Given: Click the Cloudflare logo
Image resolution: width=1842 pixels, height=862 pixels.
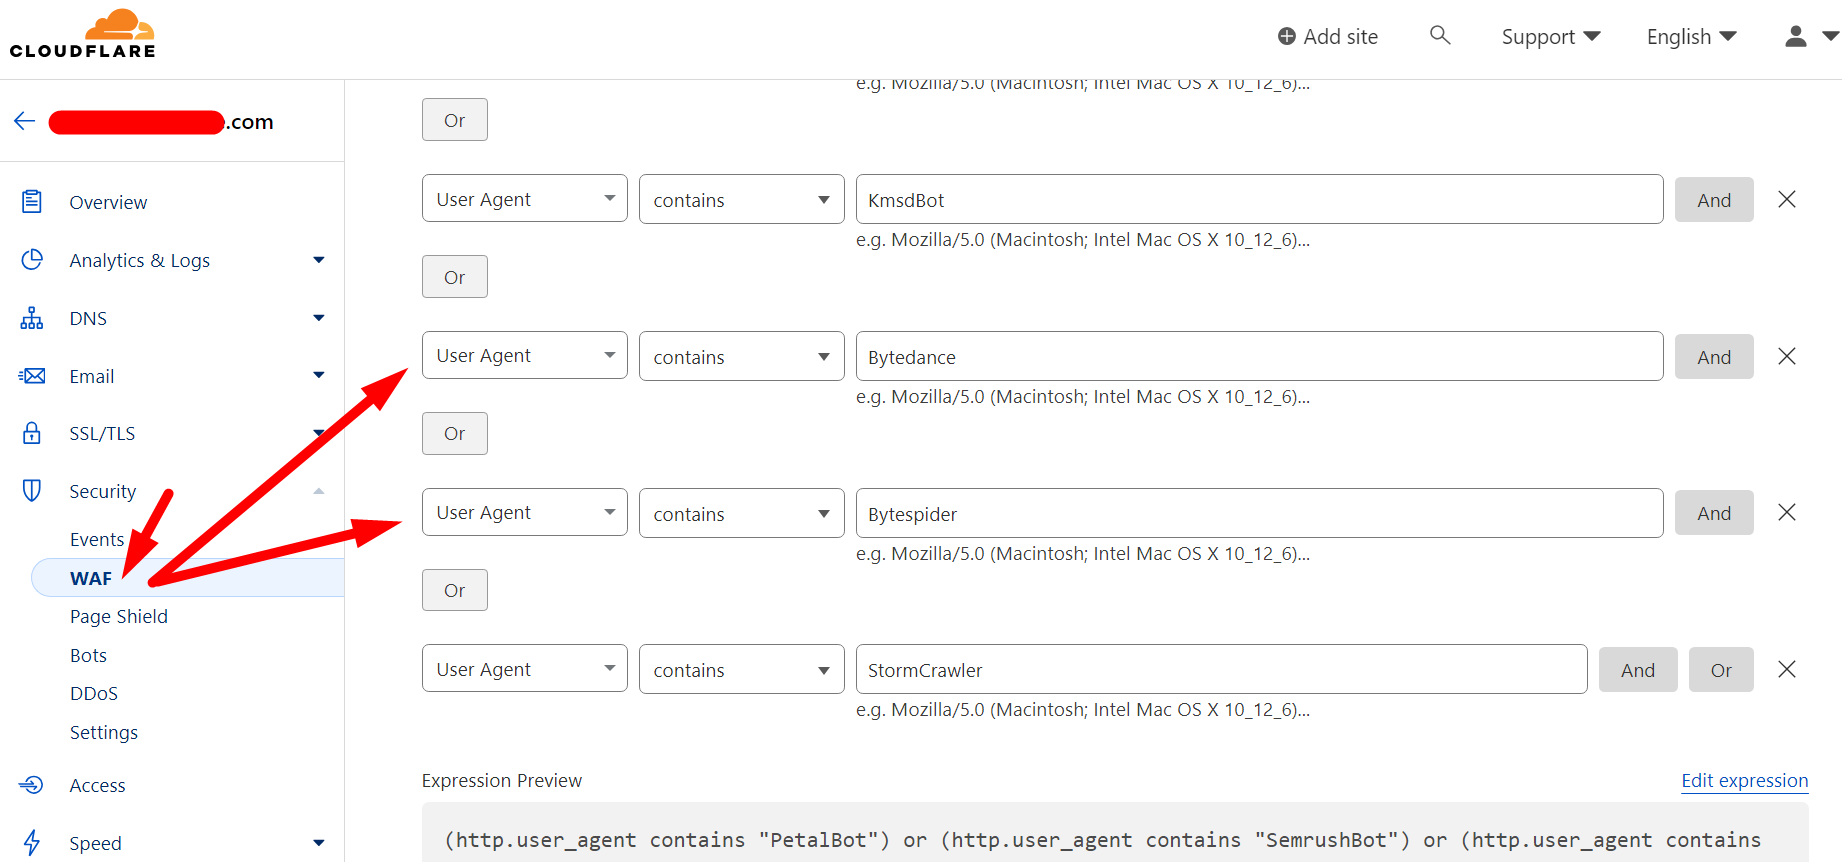Looking at the screenshot, I should coord(83,34).
